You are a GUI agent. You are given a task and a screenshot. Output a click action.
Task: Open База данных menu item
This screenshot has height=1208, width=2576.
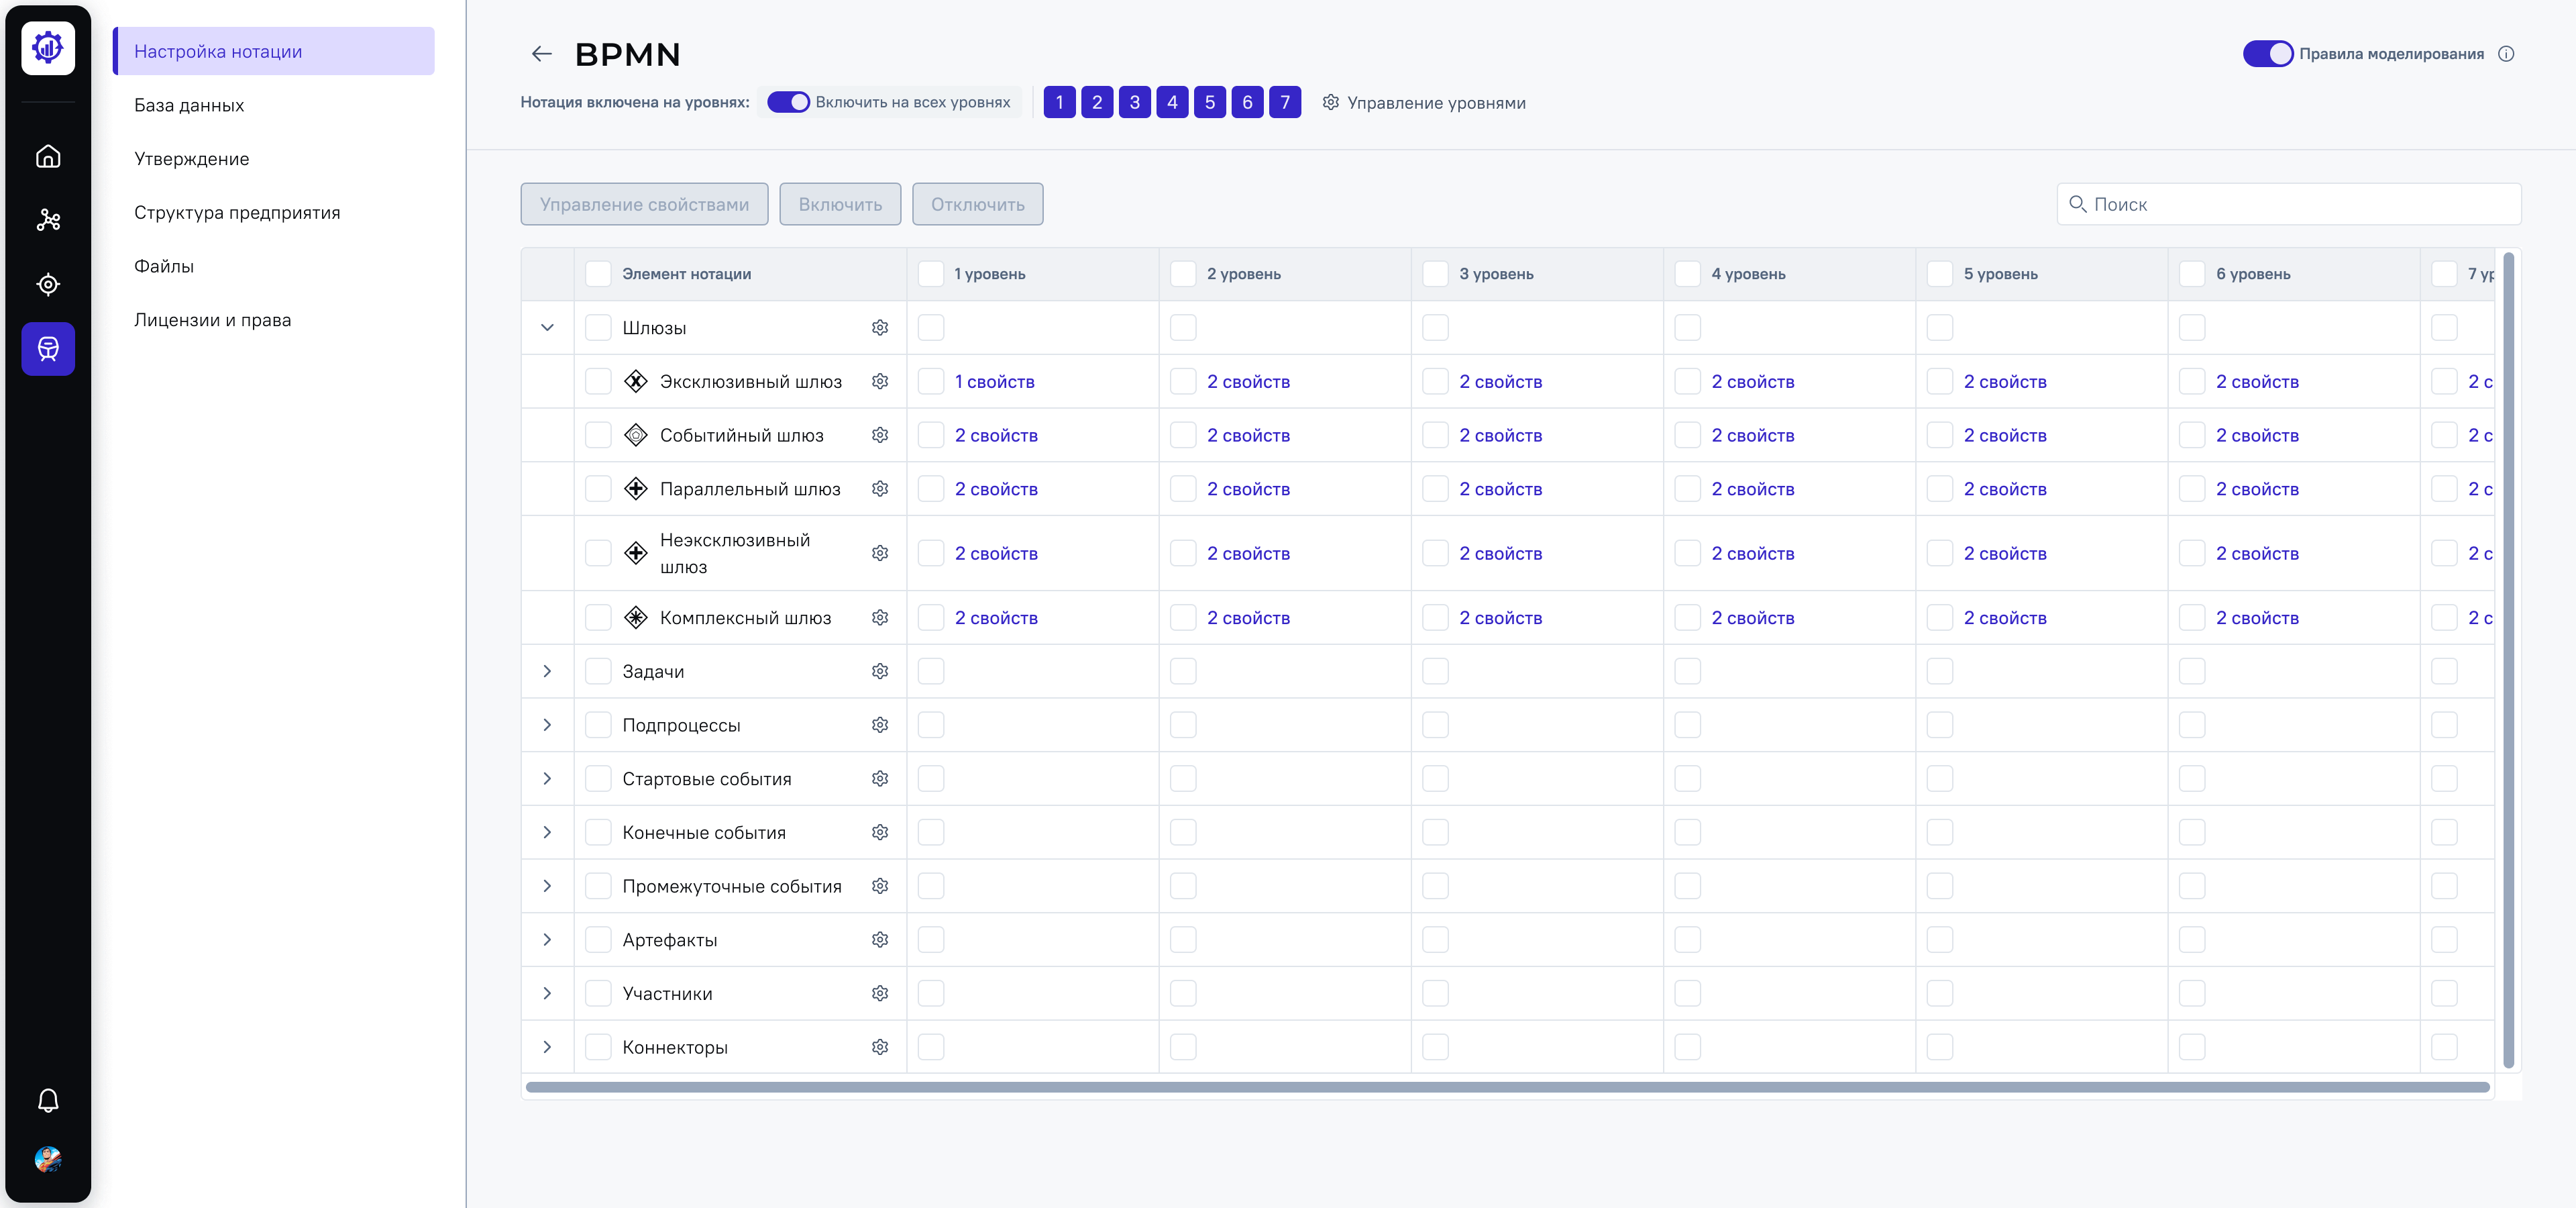pyautogui.click(x=189, y=105)
